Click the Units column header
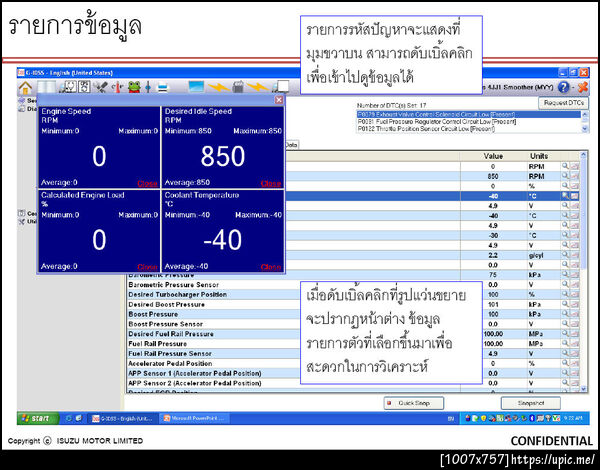Image resolution: width=600 pixels, height=470 pixels. click(539, 156)
